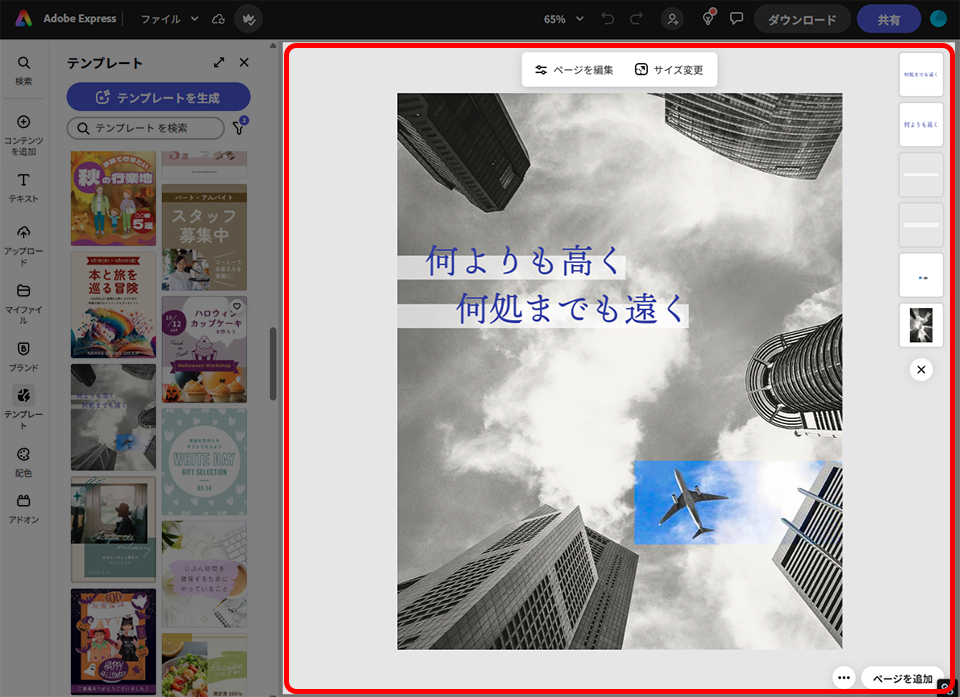Click the ダウンロード button

[x=802, y=19]
